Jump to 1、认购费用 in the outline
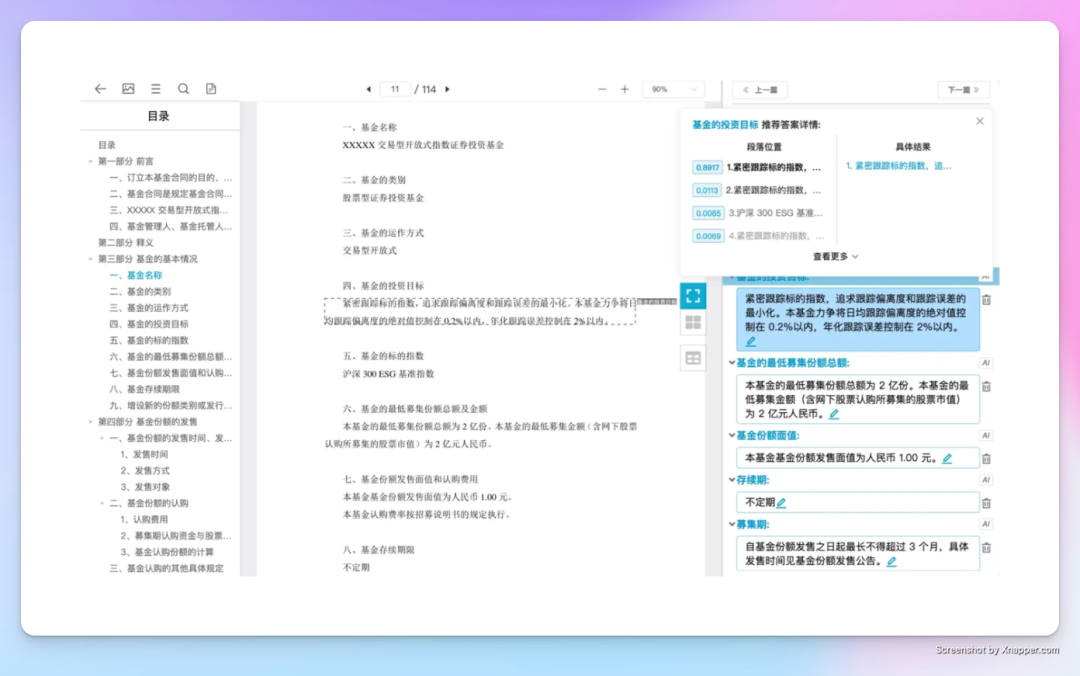 point(144,520)
